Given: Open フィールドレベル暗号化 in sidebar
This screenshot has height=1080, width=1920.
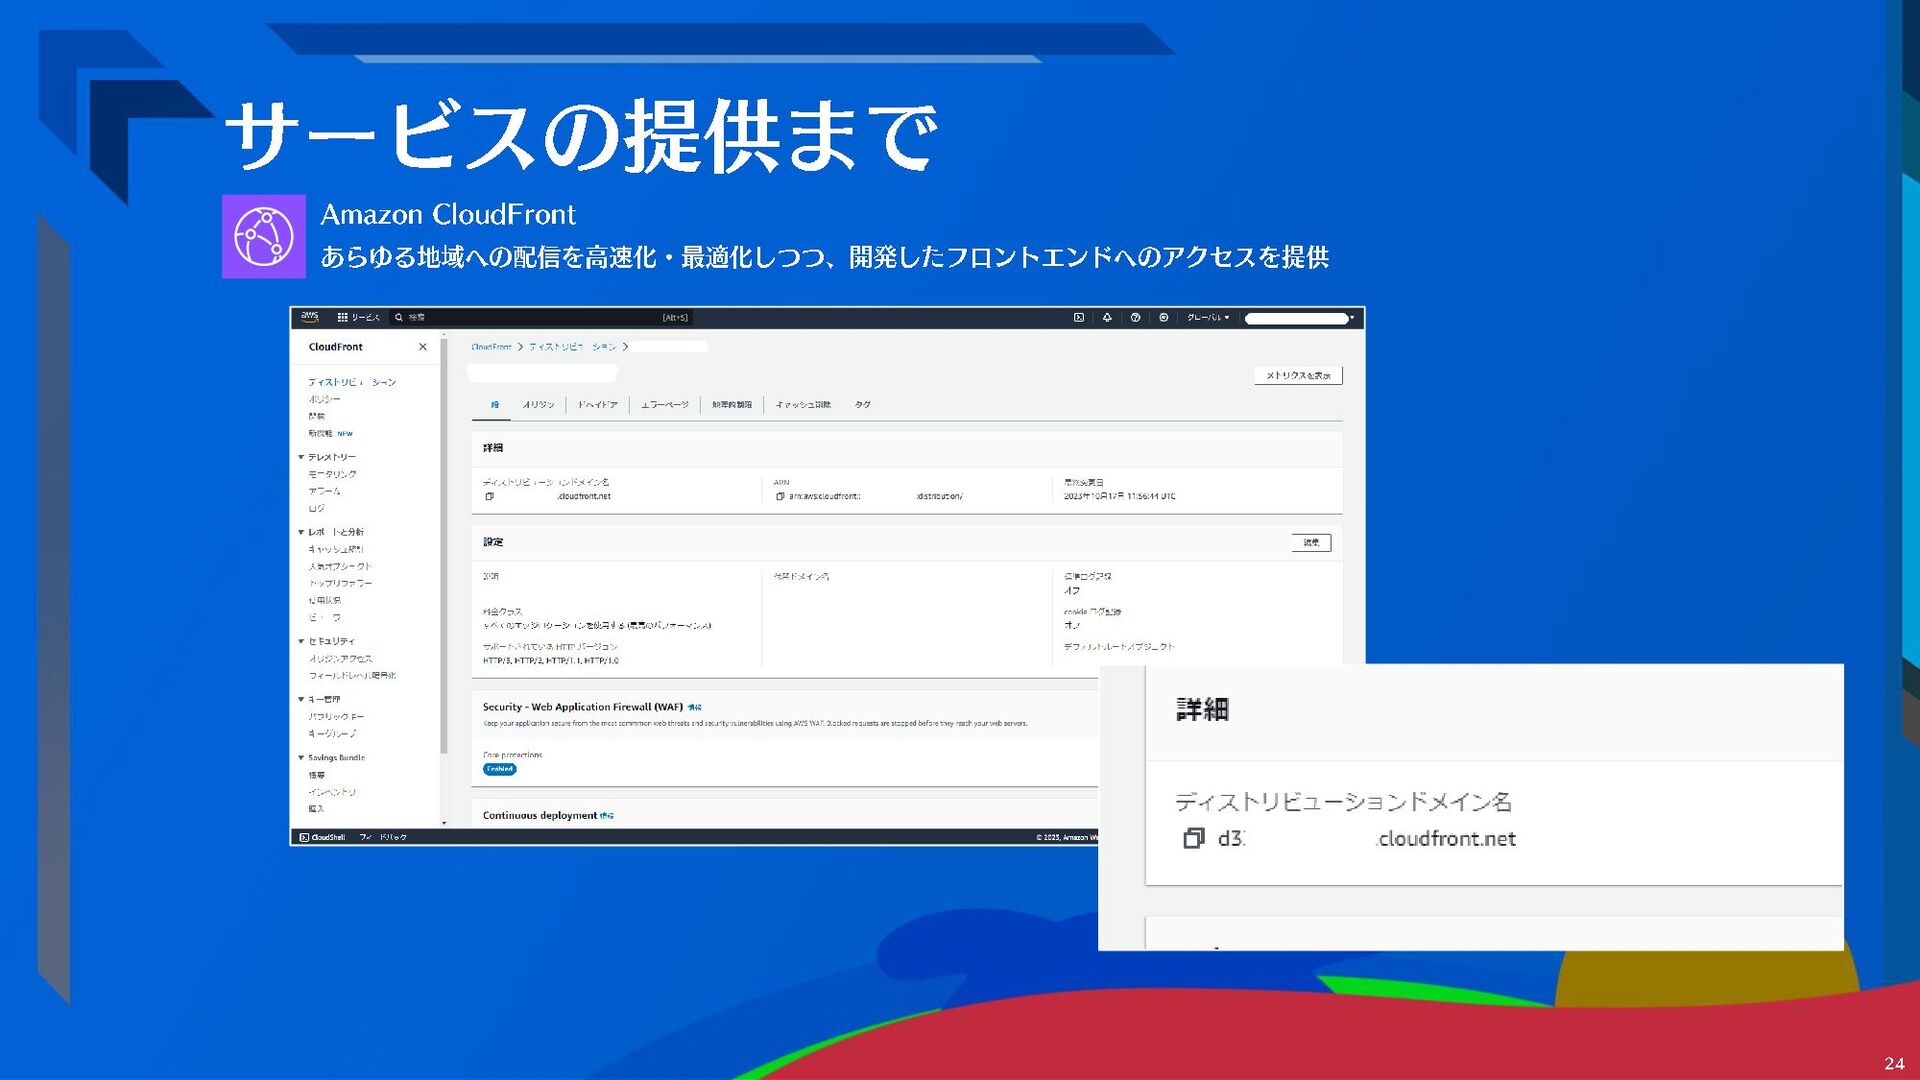Looking at the screenshot, I should pos(352,675).
